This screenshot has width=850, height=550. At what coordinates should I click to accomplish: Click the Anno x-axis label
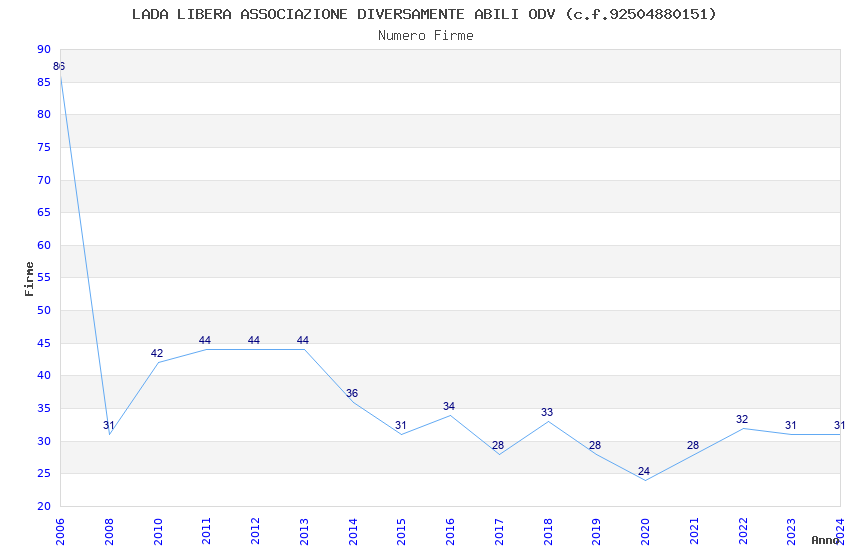(x=825, y=540)
